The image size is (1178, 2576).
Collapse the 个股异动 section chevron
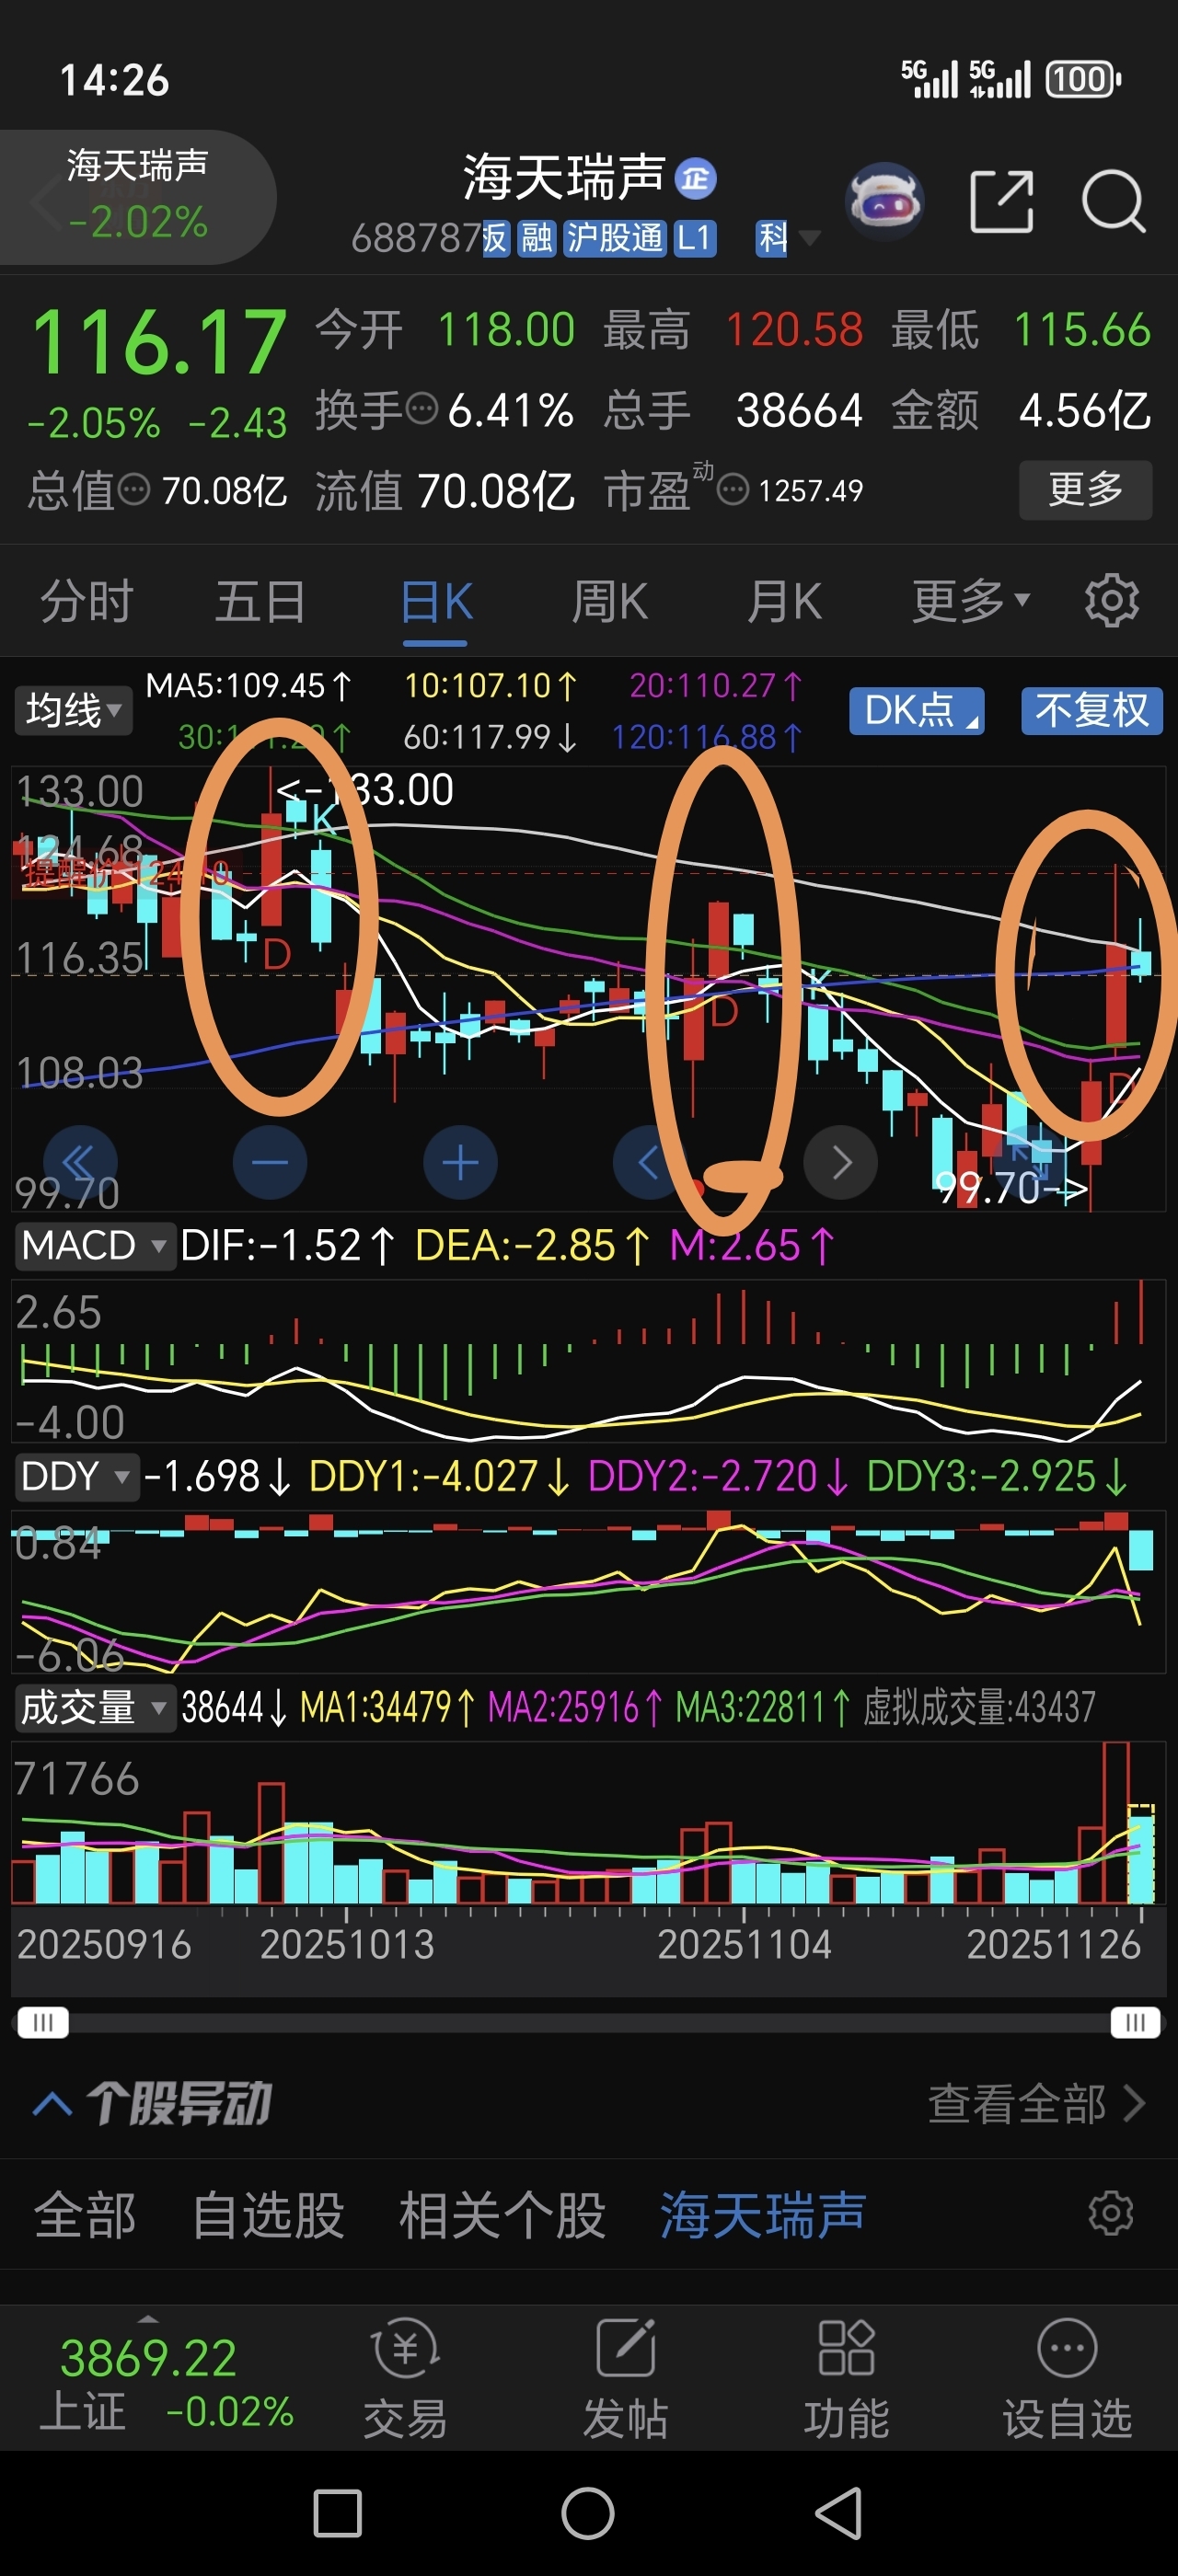tap(52, 2104)
